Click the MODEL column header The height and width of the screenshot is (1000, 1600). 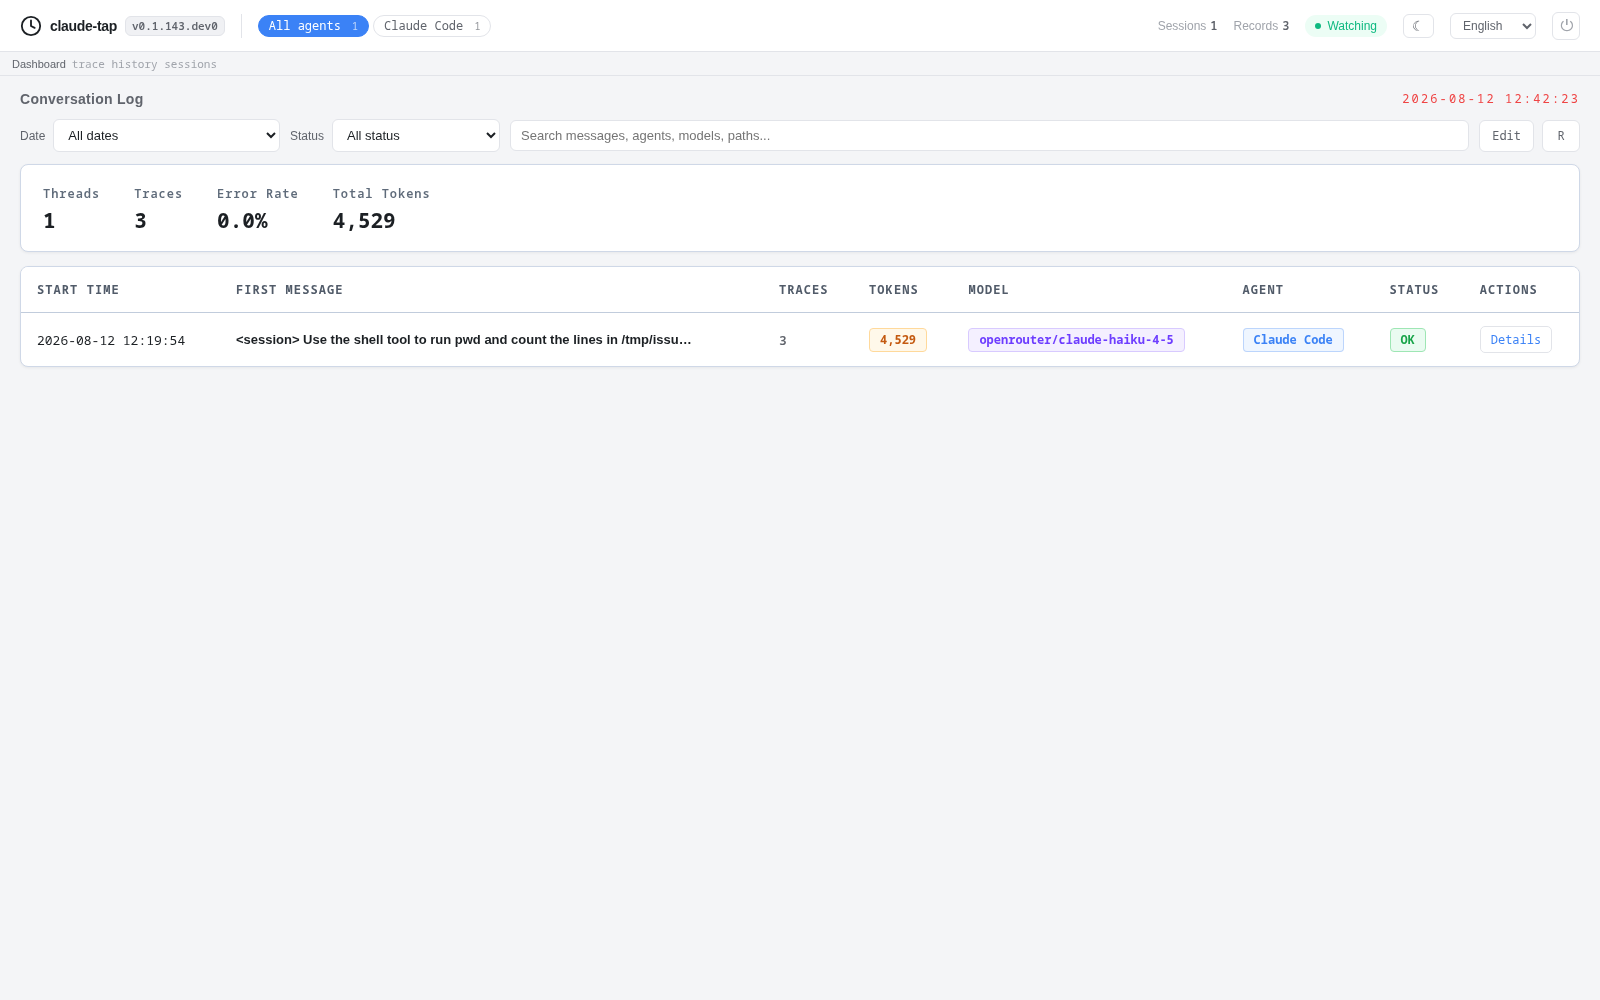tap(988, 290)
